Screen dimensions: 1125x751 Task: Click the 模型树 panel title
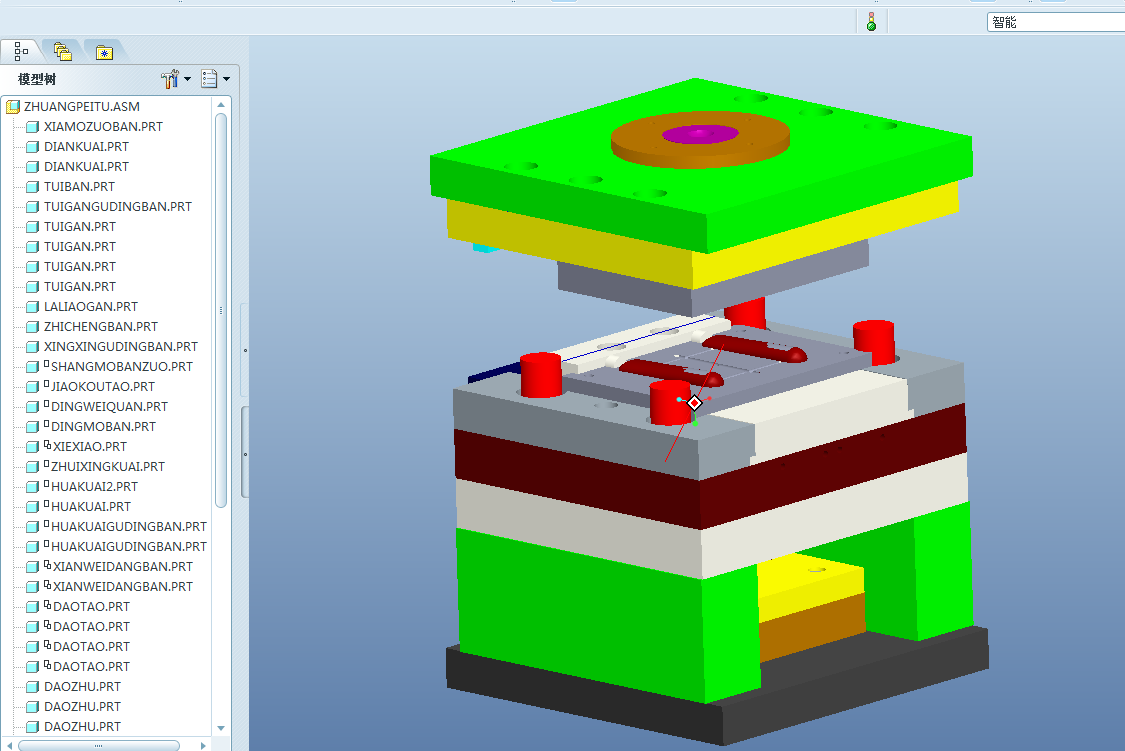[x=37, y=79]
